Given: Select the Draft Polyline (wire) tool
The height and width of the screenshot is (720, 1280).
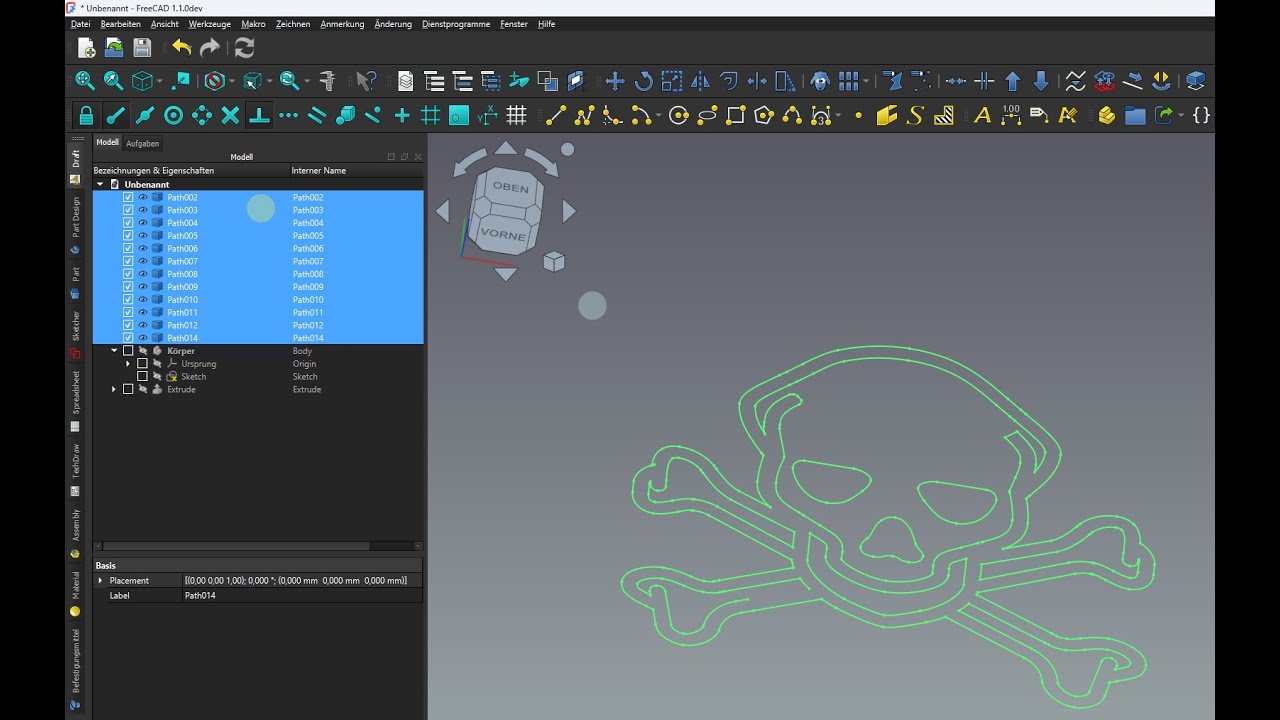Looking at the screenshot, I should click(x=584, y=115).
